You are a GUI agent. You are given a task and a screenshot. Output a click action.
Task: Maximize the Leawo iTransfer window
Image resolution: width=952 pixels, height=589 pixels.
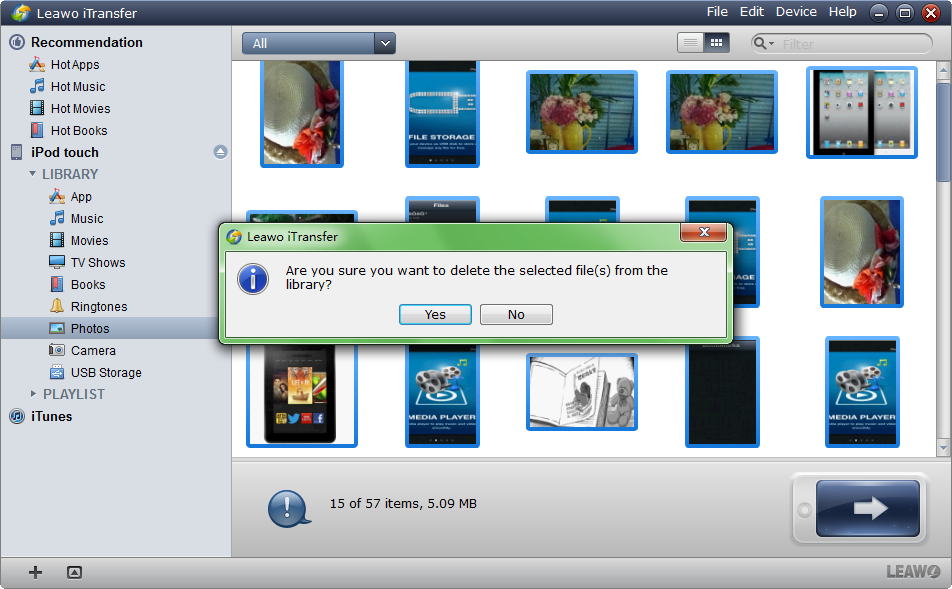(905, 13)
